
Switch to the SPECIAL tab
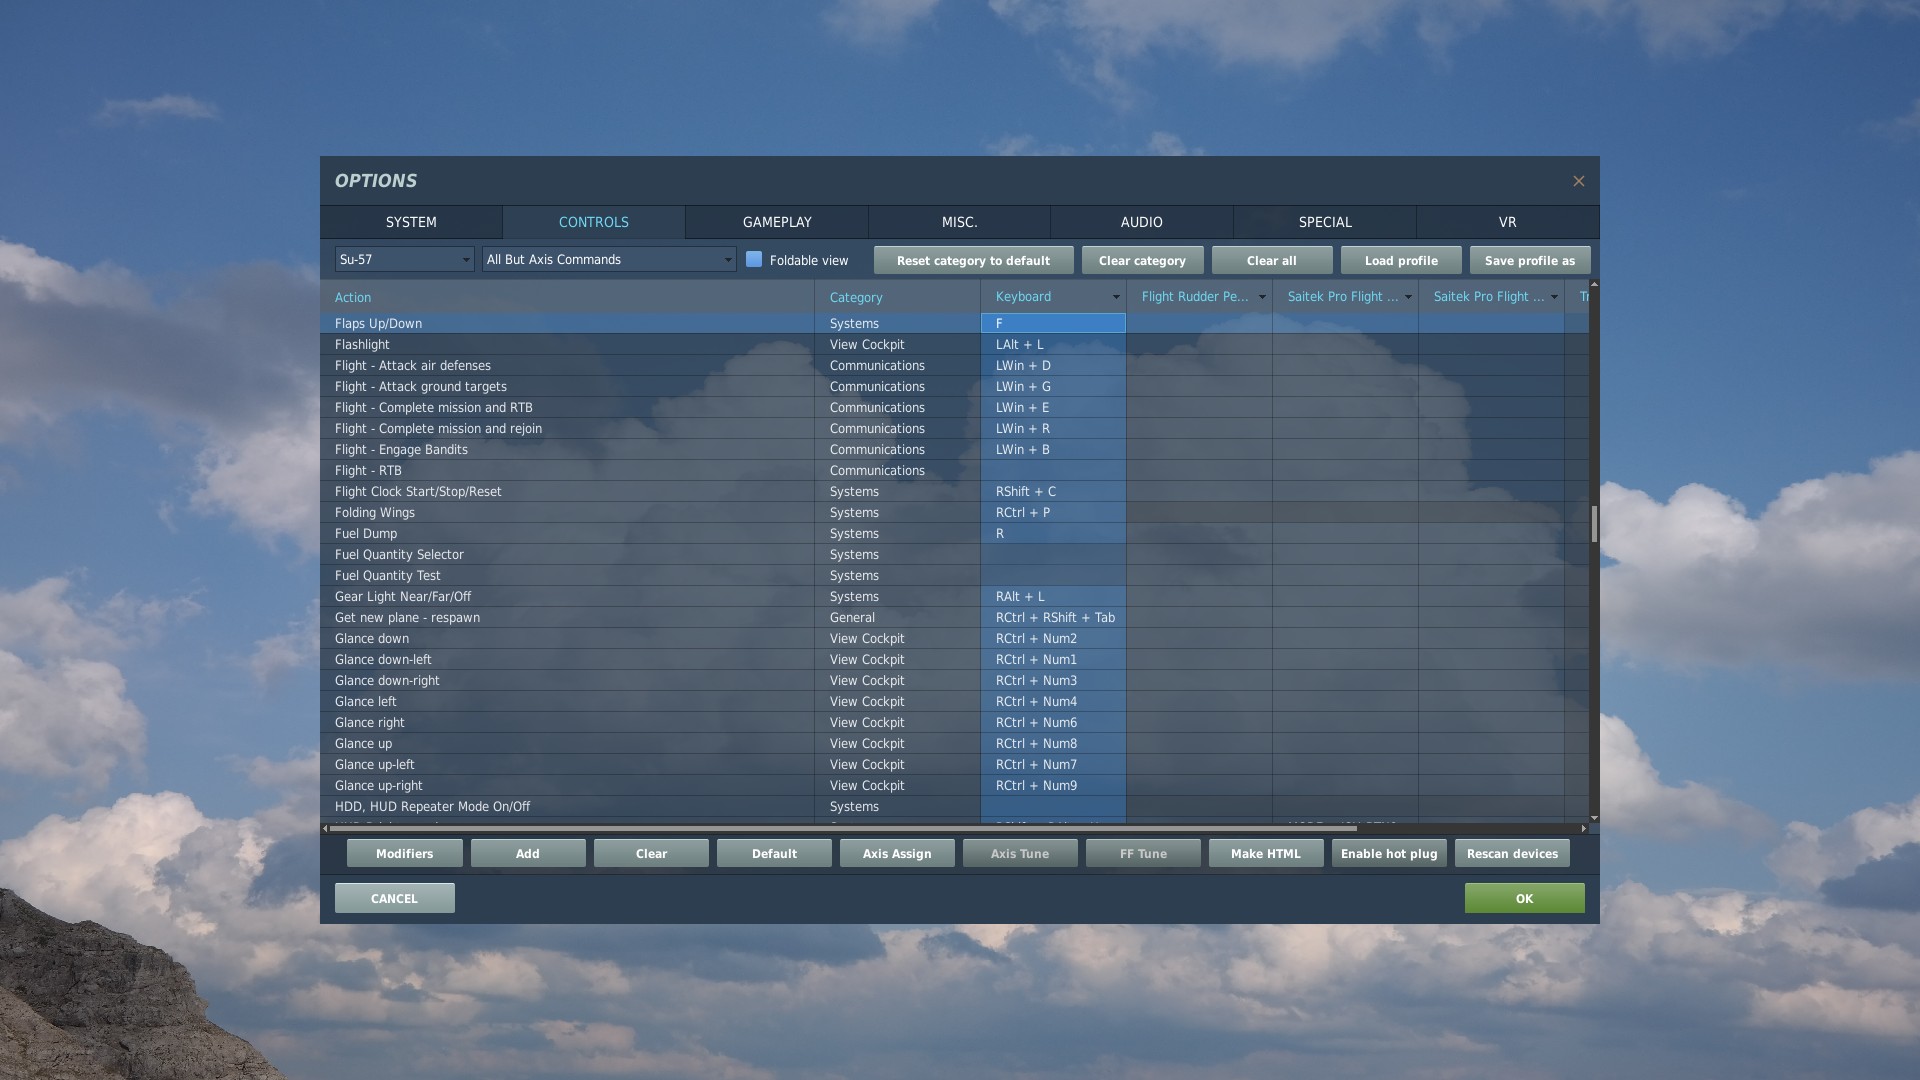1325,222
